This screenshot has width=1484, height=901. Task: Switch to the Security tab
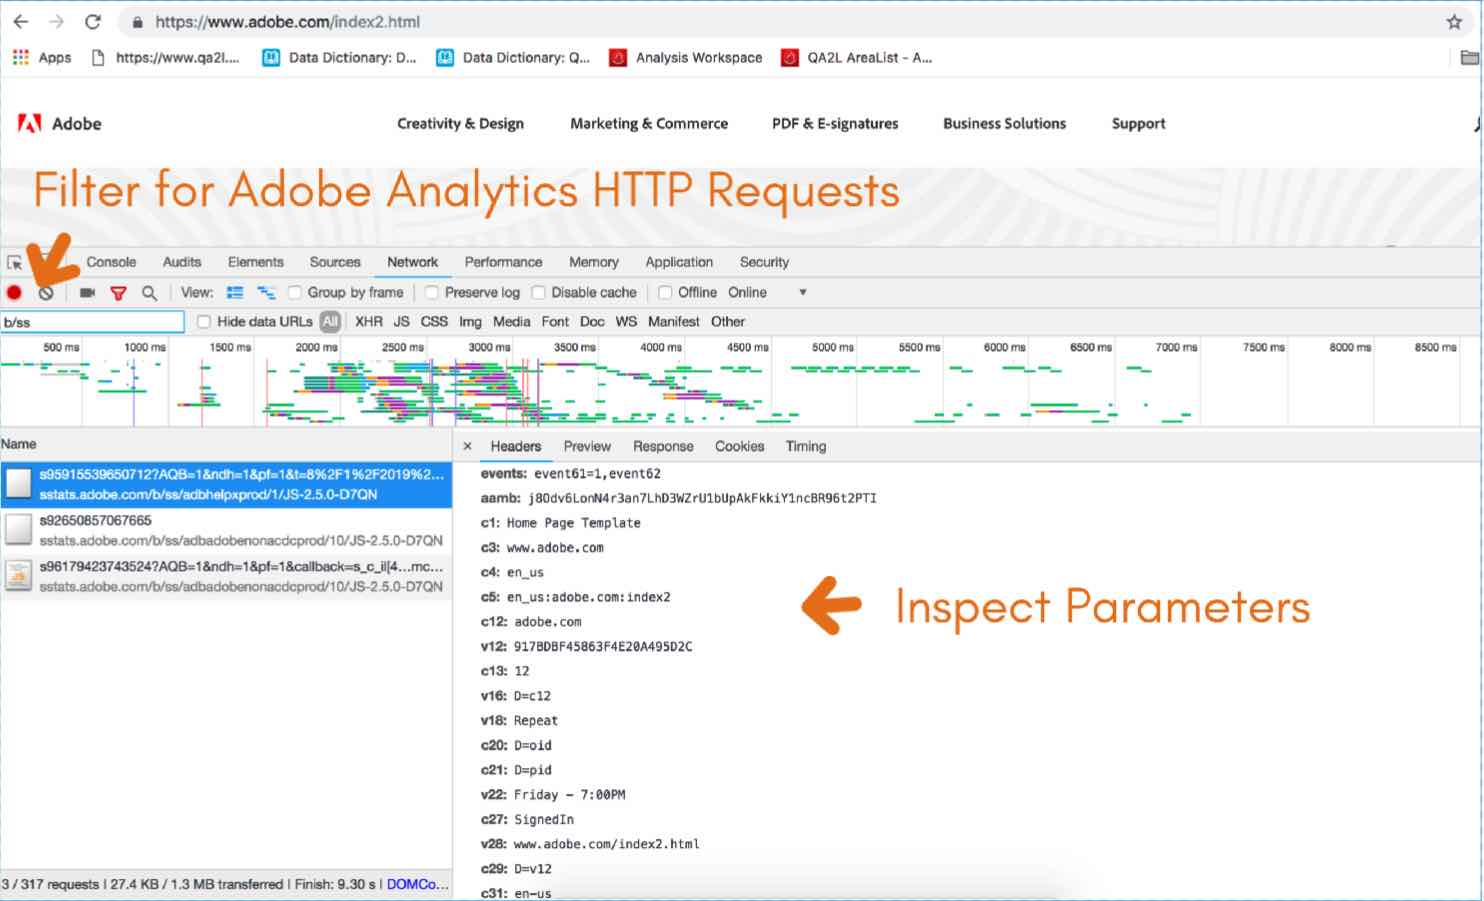[x=765, y=262]
